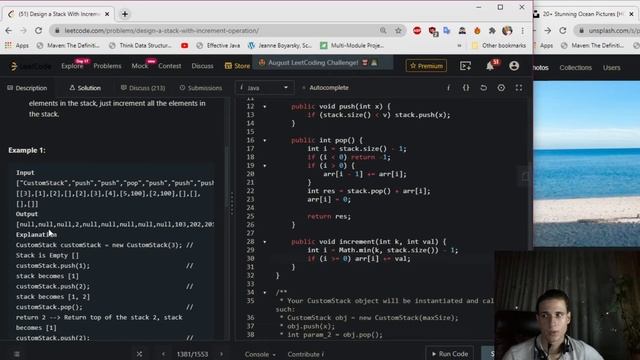The width and height of the screenshot is (640, 360).
Task: Click the Premium button
Action: pos(427,66)
